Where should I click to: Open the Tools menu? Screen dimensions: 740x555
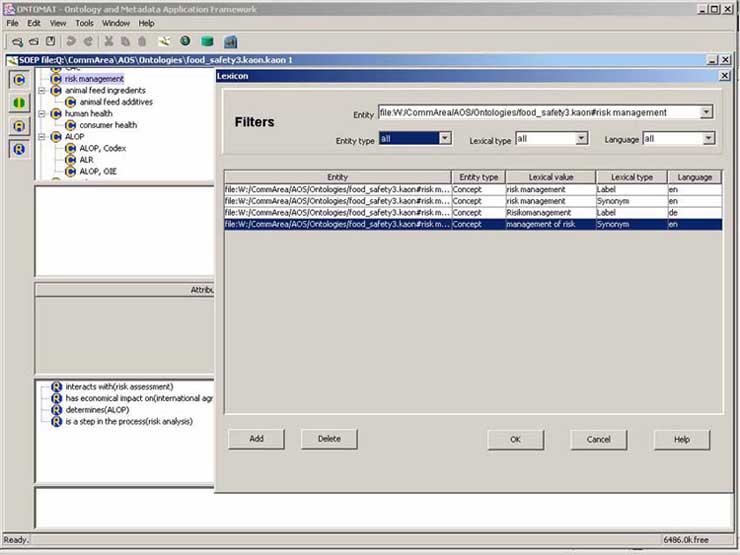(84, 23)
